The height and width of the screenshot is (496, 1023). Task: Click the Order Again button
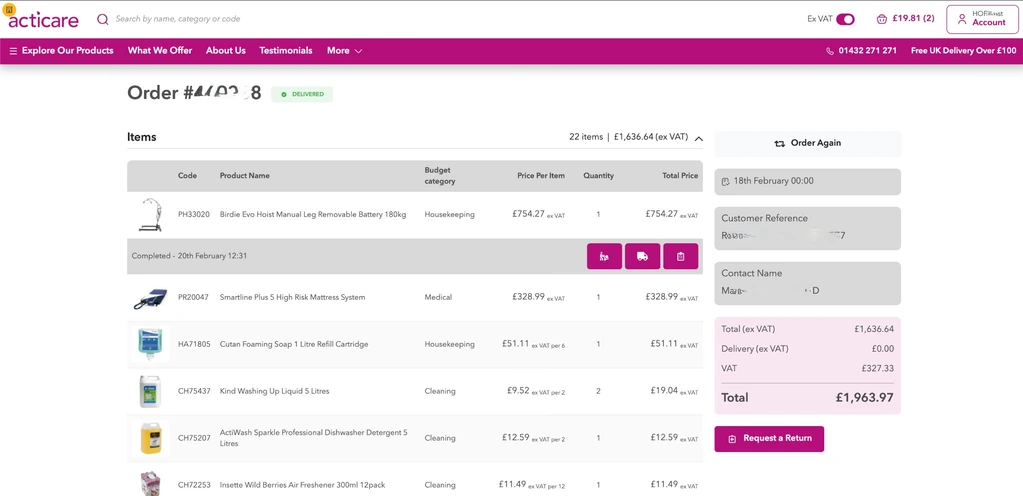(808, 144)
